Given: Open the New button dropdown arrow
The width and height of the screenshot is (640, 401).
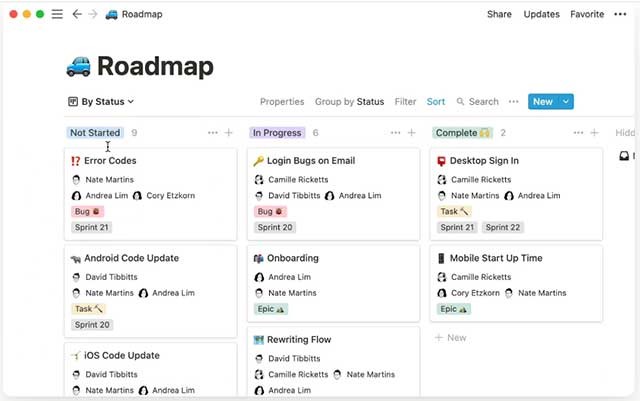Looking at the screenshot, I should point(567,102).
